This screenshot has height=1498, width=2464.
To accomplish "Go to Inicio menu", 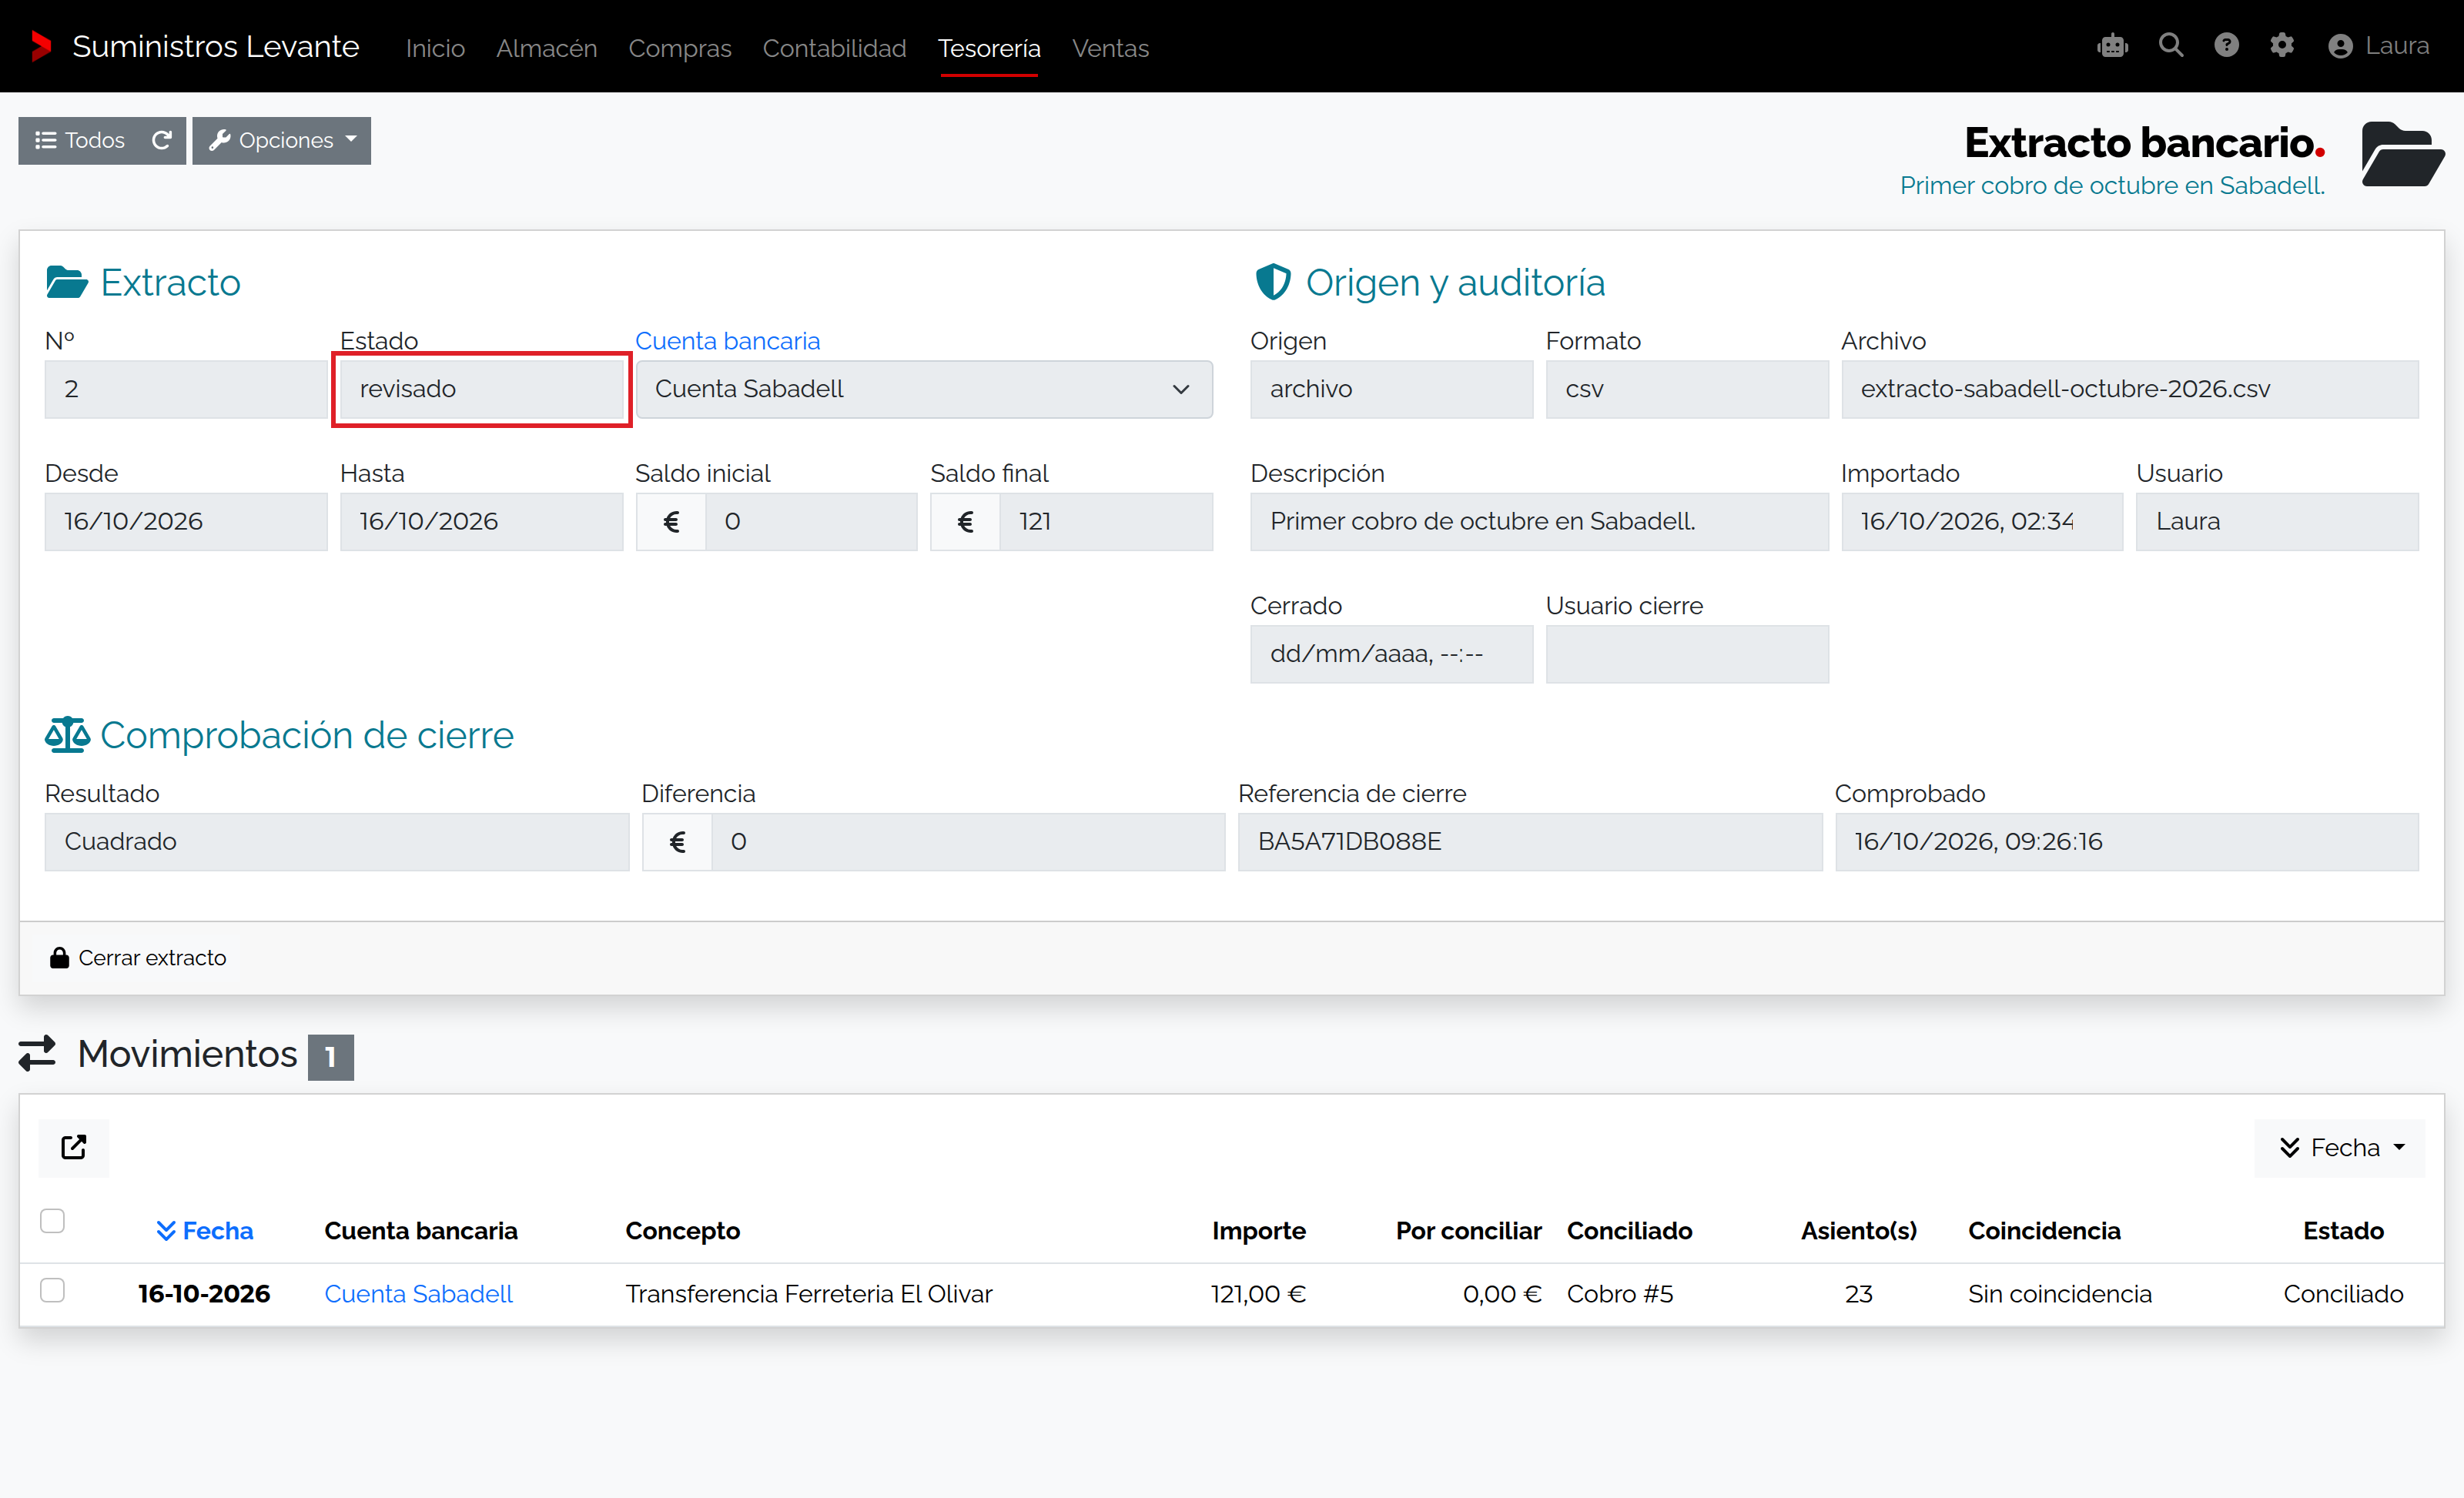I will click(435, 48).
